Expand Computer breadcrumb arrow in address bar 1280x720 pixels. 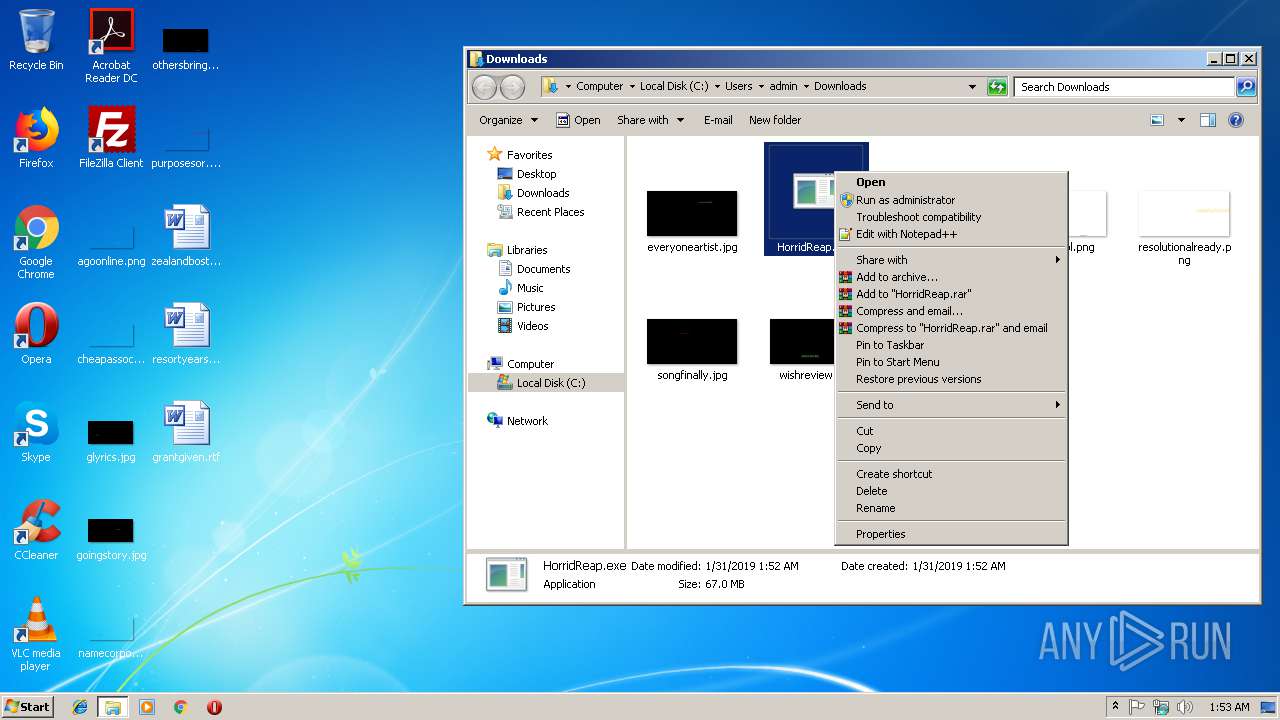[632, 87]
